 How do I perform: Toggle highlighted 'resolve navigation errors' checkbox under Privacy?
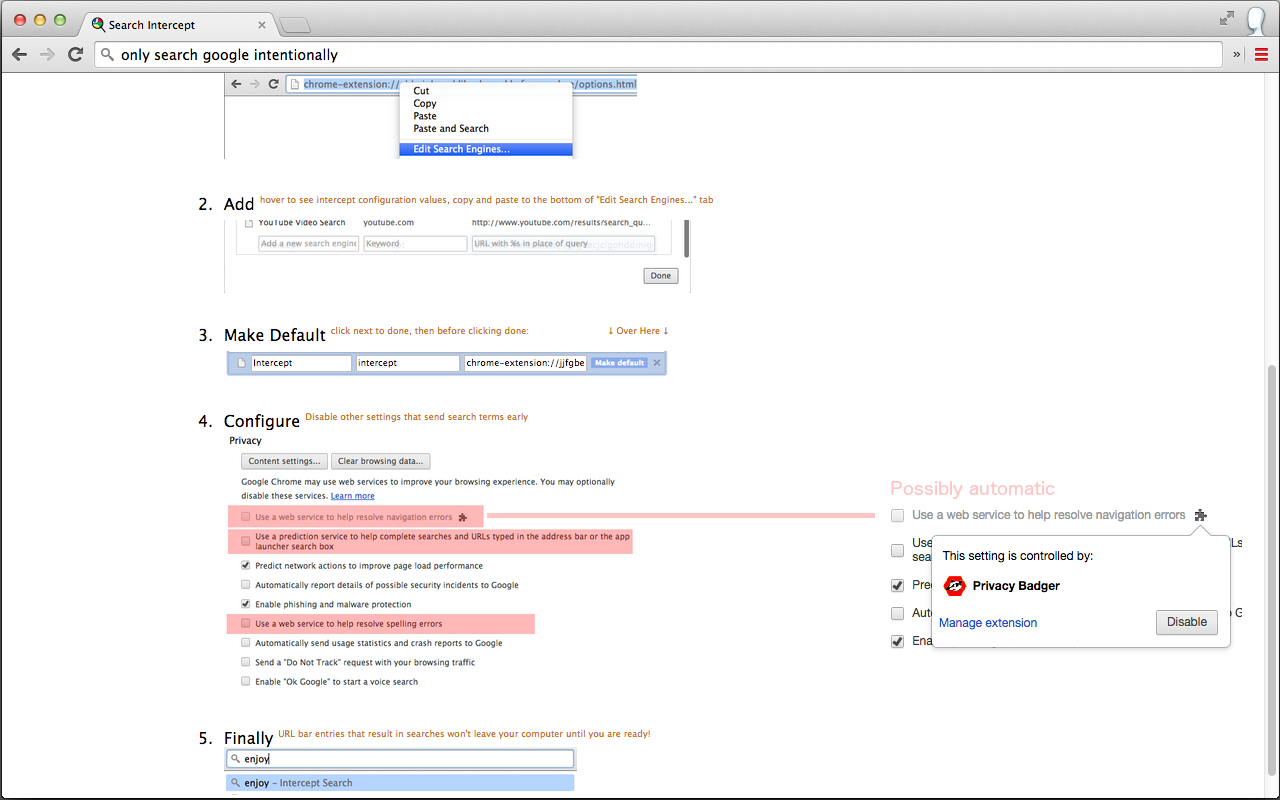246,517
